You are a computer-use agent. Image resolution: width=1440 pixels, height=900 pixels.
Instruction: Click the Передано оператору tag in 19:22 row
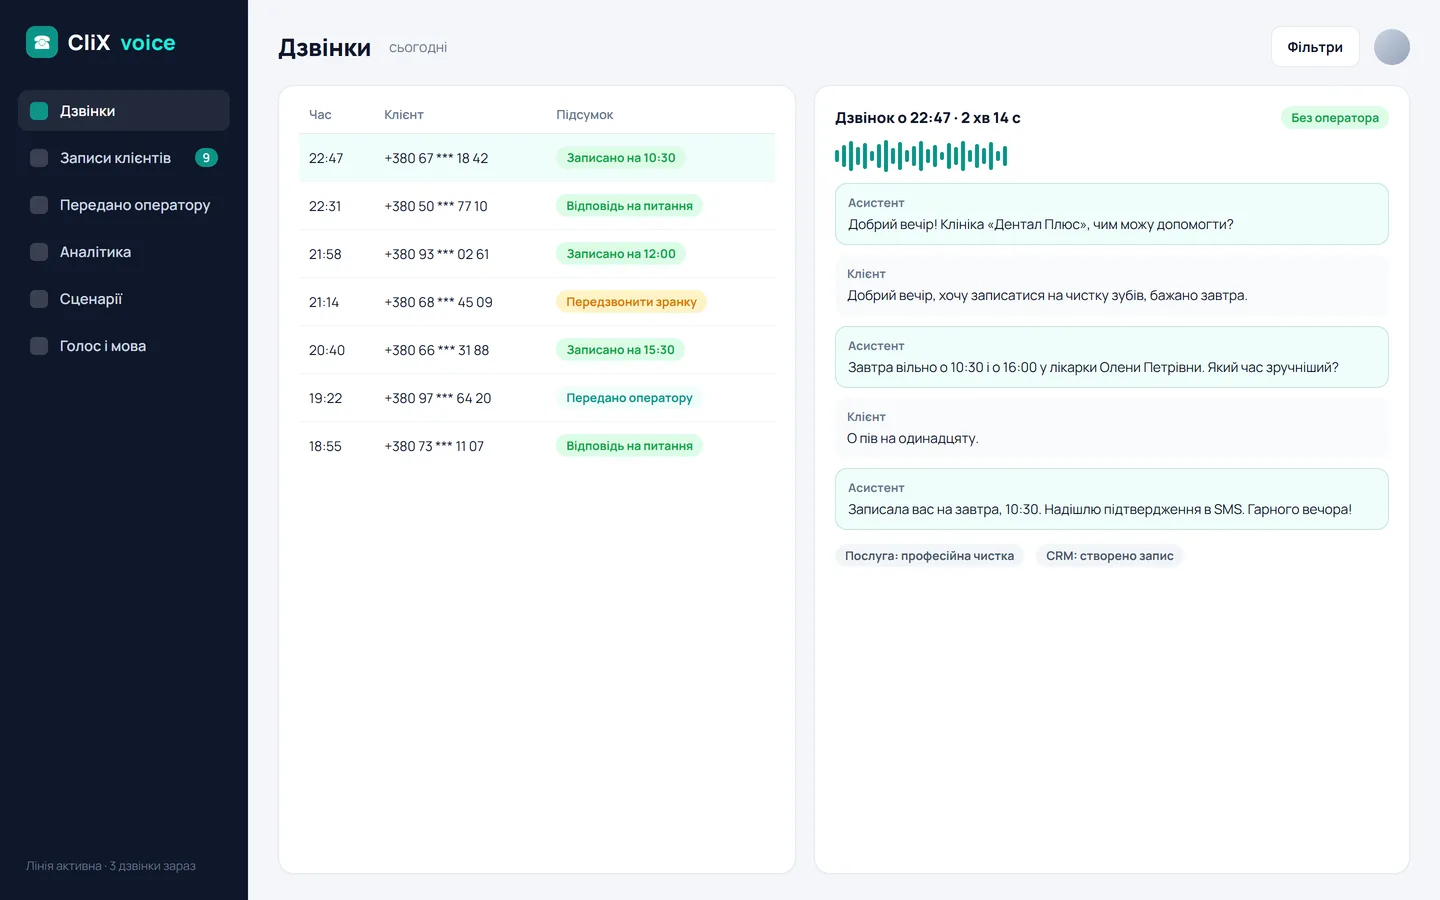[629, 398]
